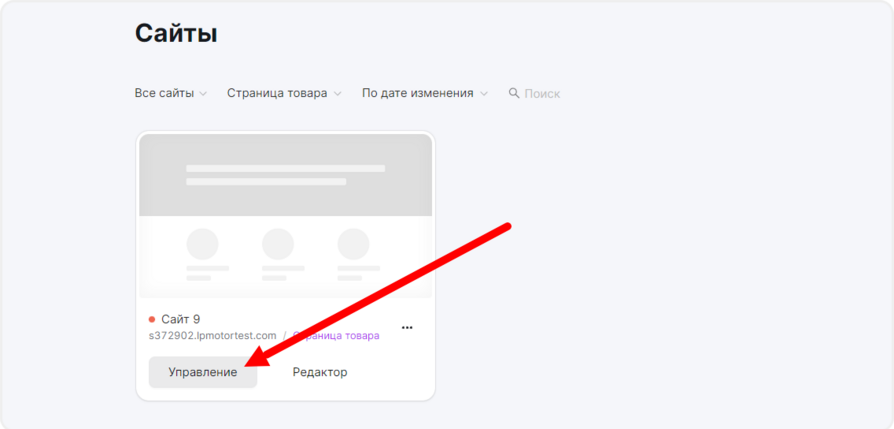Click the middle placeholder circle in the preview
Image resolution: width=894 pixels, height=429 pixels.
pyautogui.click(x=277, y=244)
